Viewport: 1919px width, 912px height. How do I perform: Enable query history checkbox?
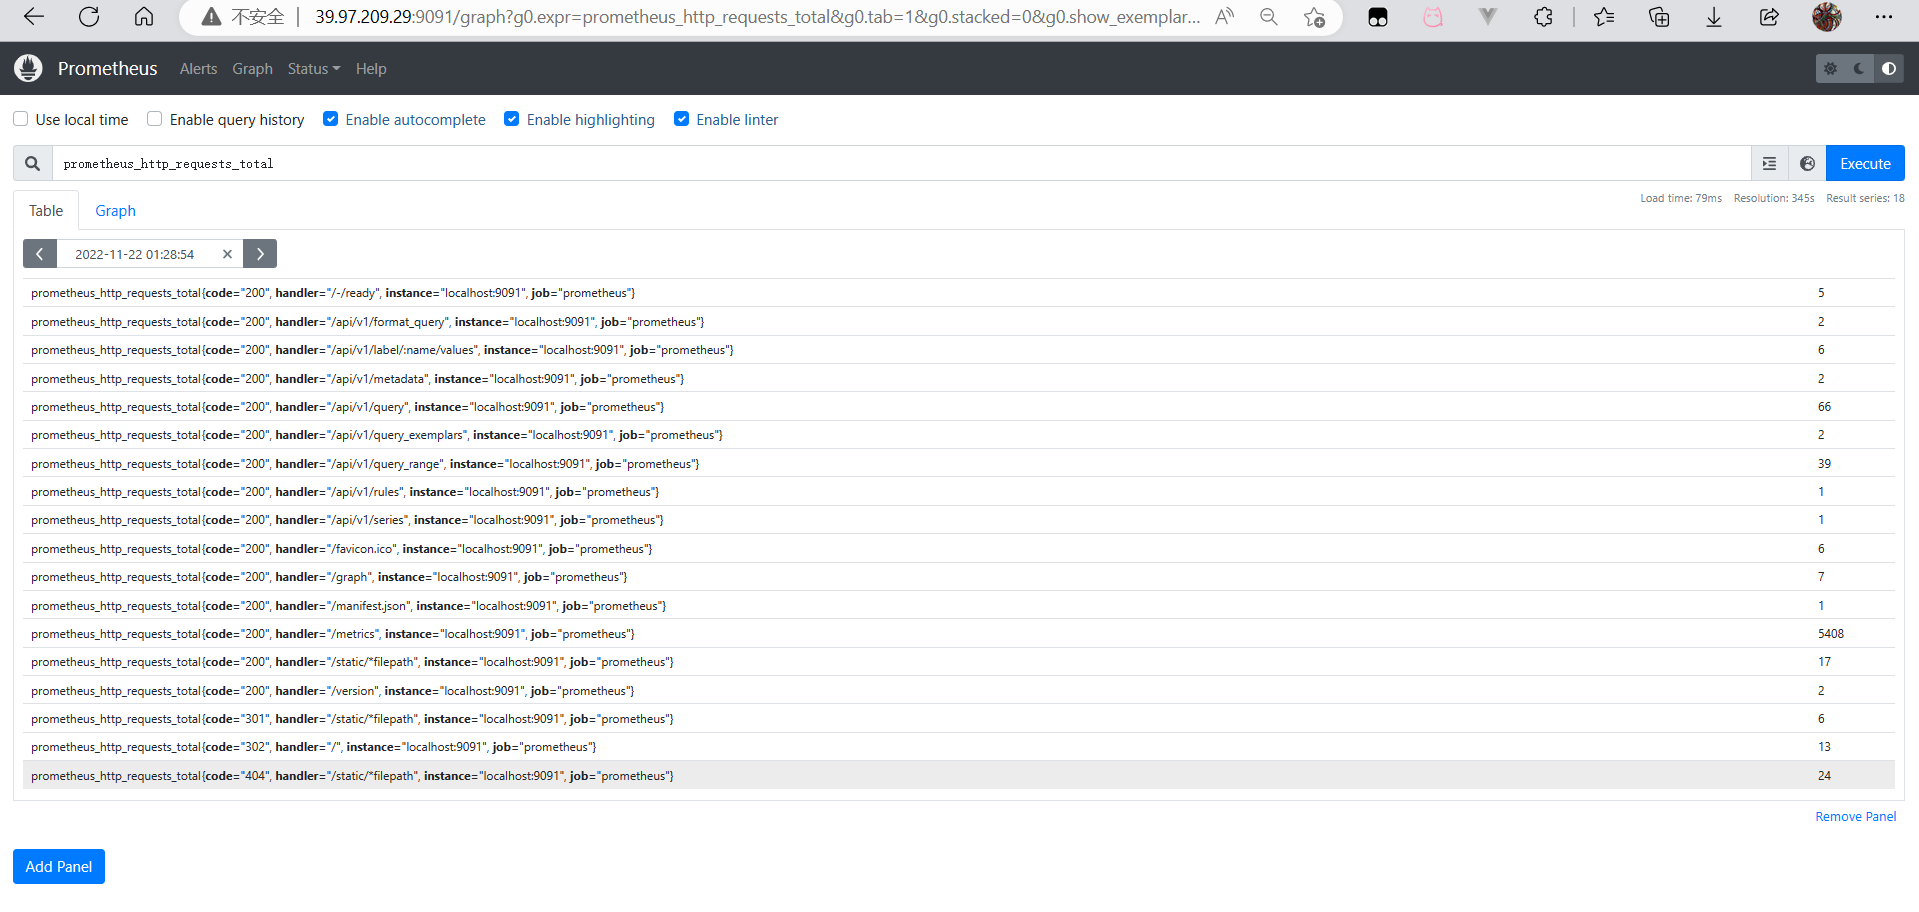click(155, 119)
